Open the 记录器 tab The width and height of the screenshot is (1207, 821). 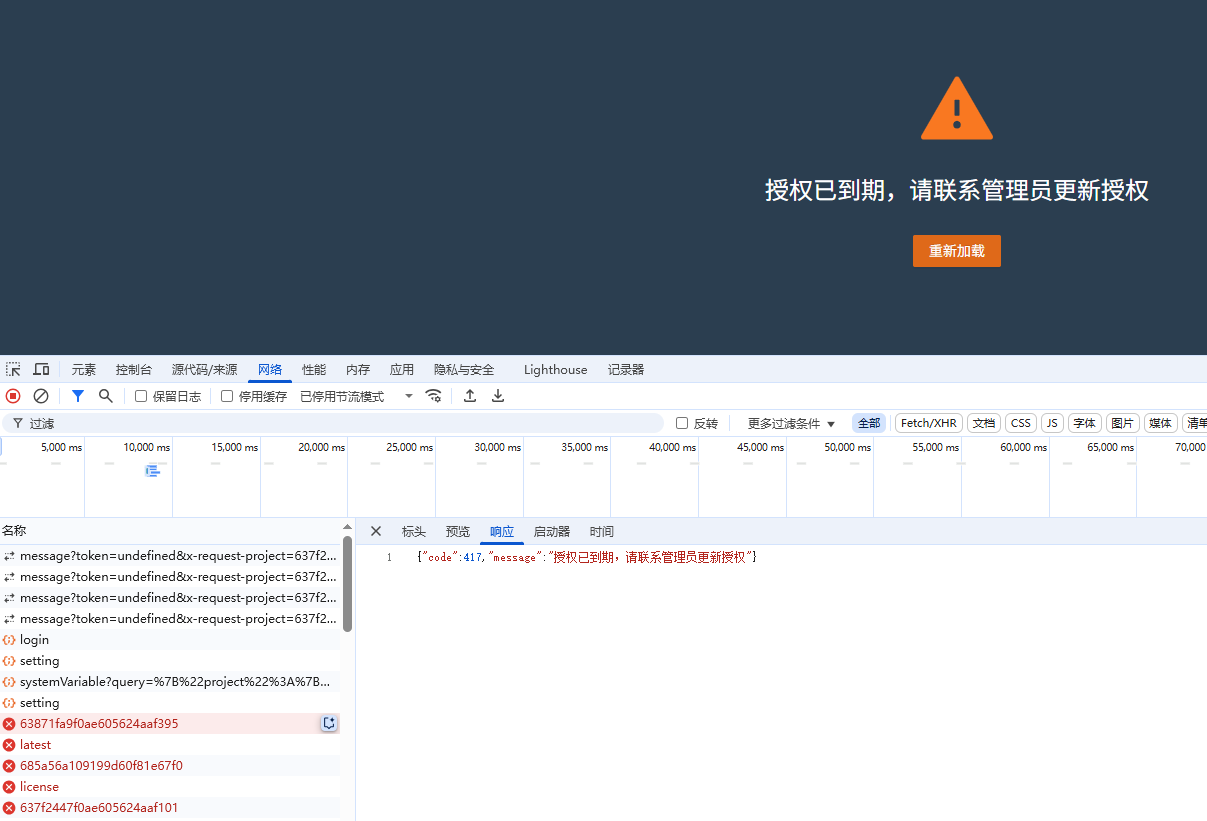pos(626,369)
